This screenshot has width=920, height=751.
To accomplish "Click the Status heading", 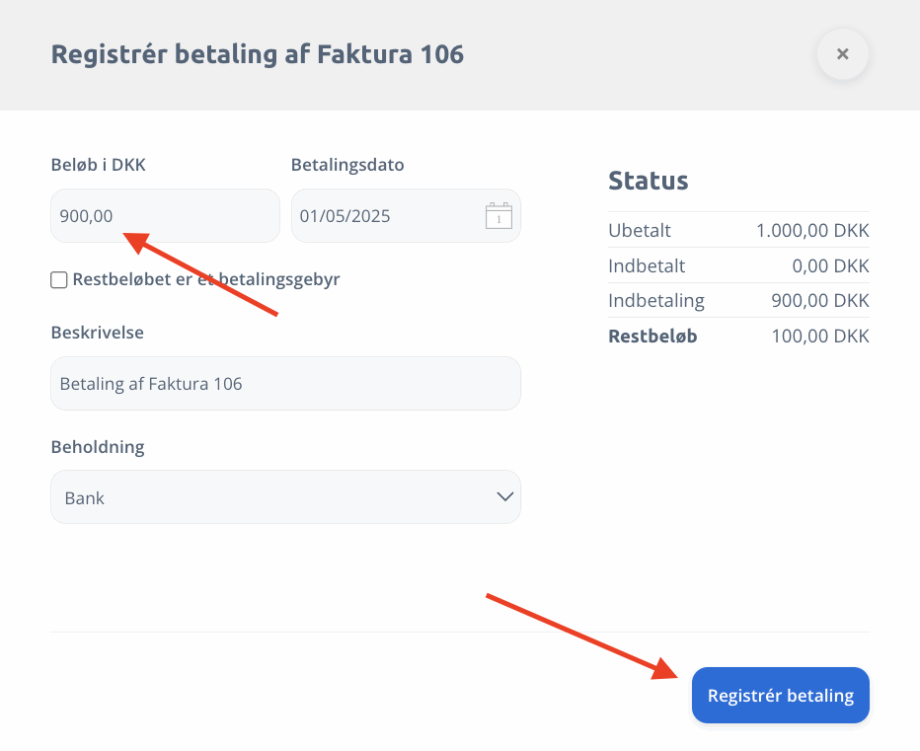I will (648, 181).
